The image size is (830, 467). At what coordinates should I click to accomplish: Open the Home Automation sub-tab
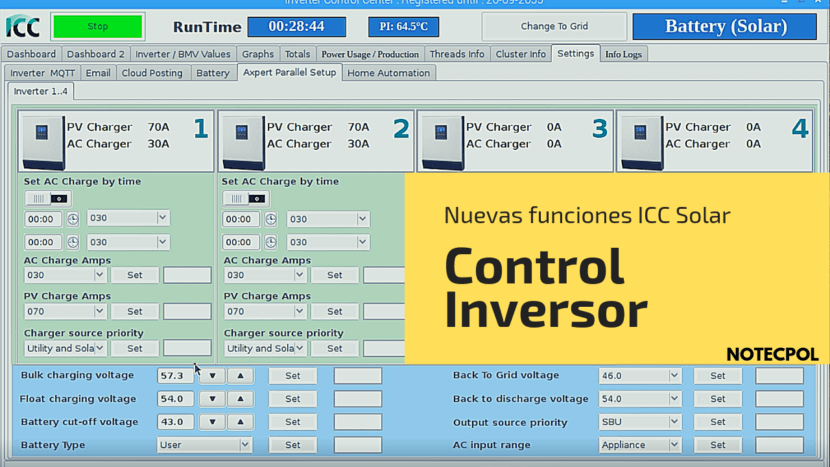[x=389, y=73]
